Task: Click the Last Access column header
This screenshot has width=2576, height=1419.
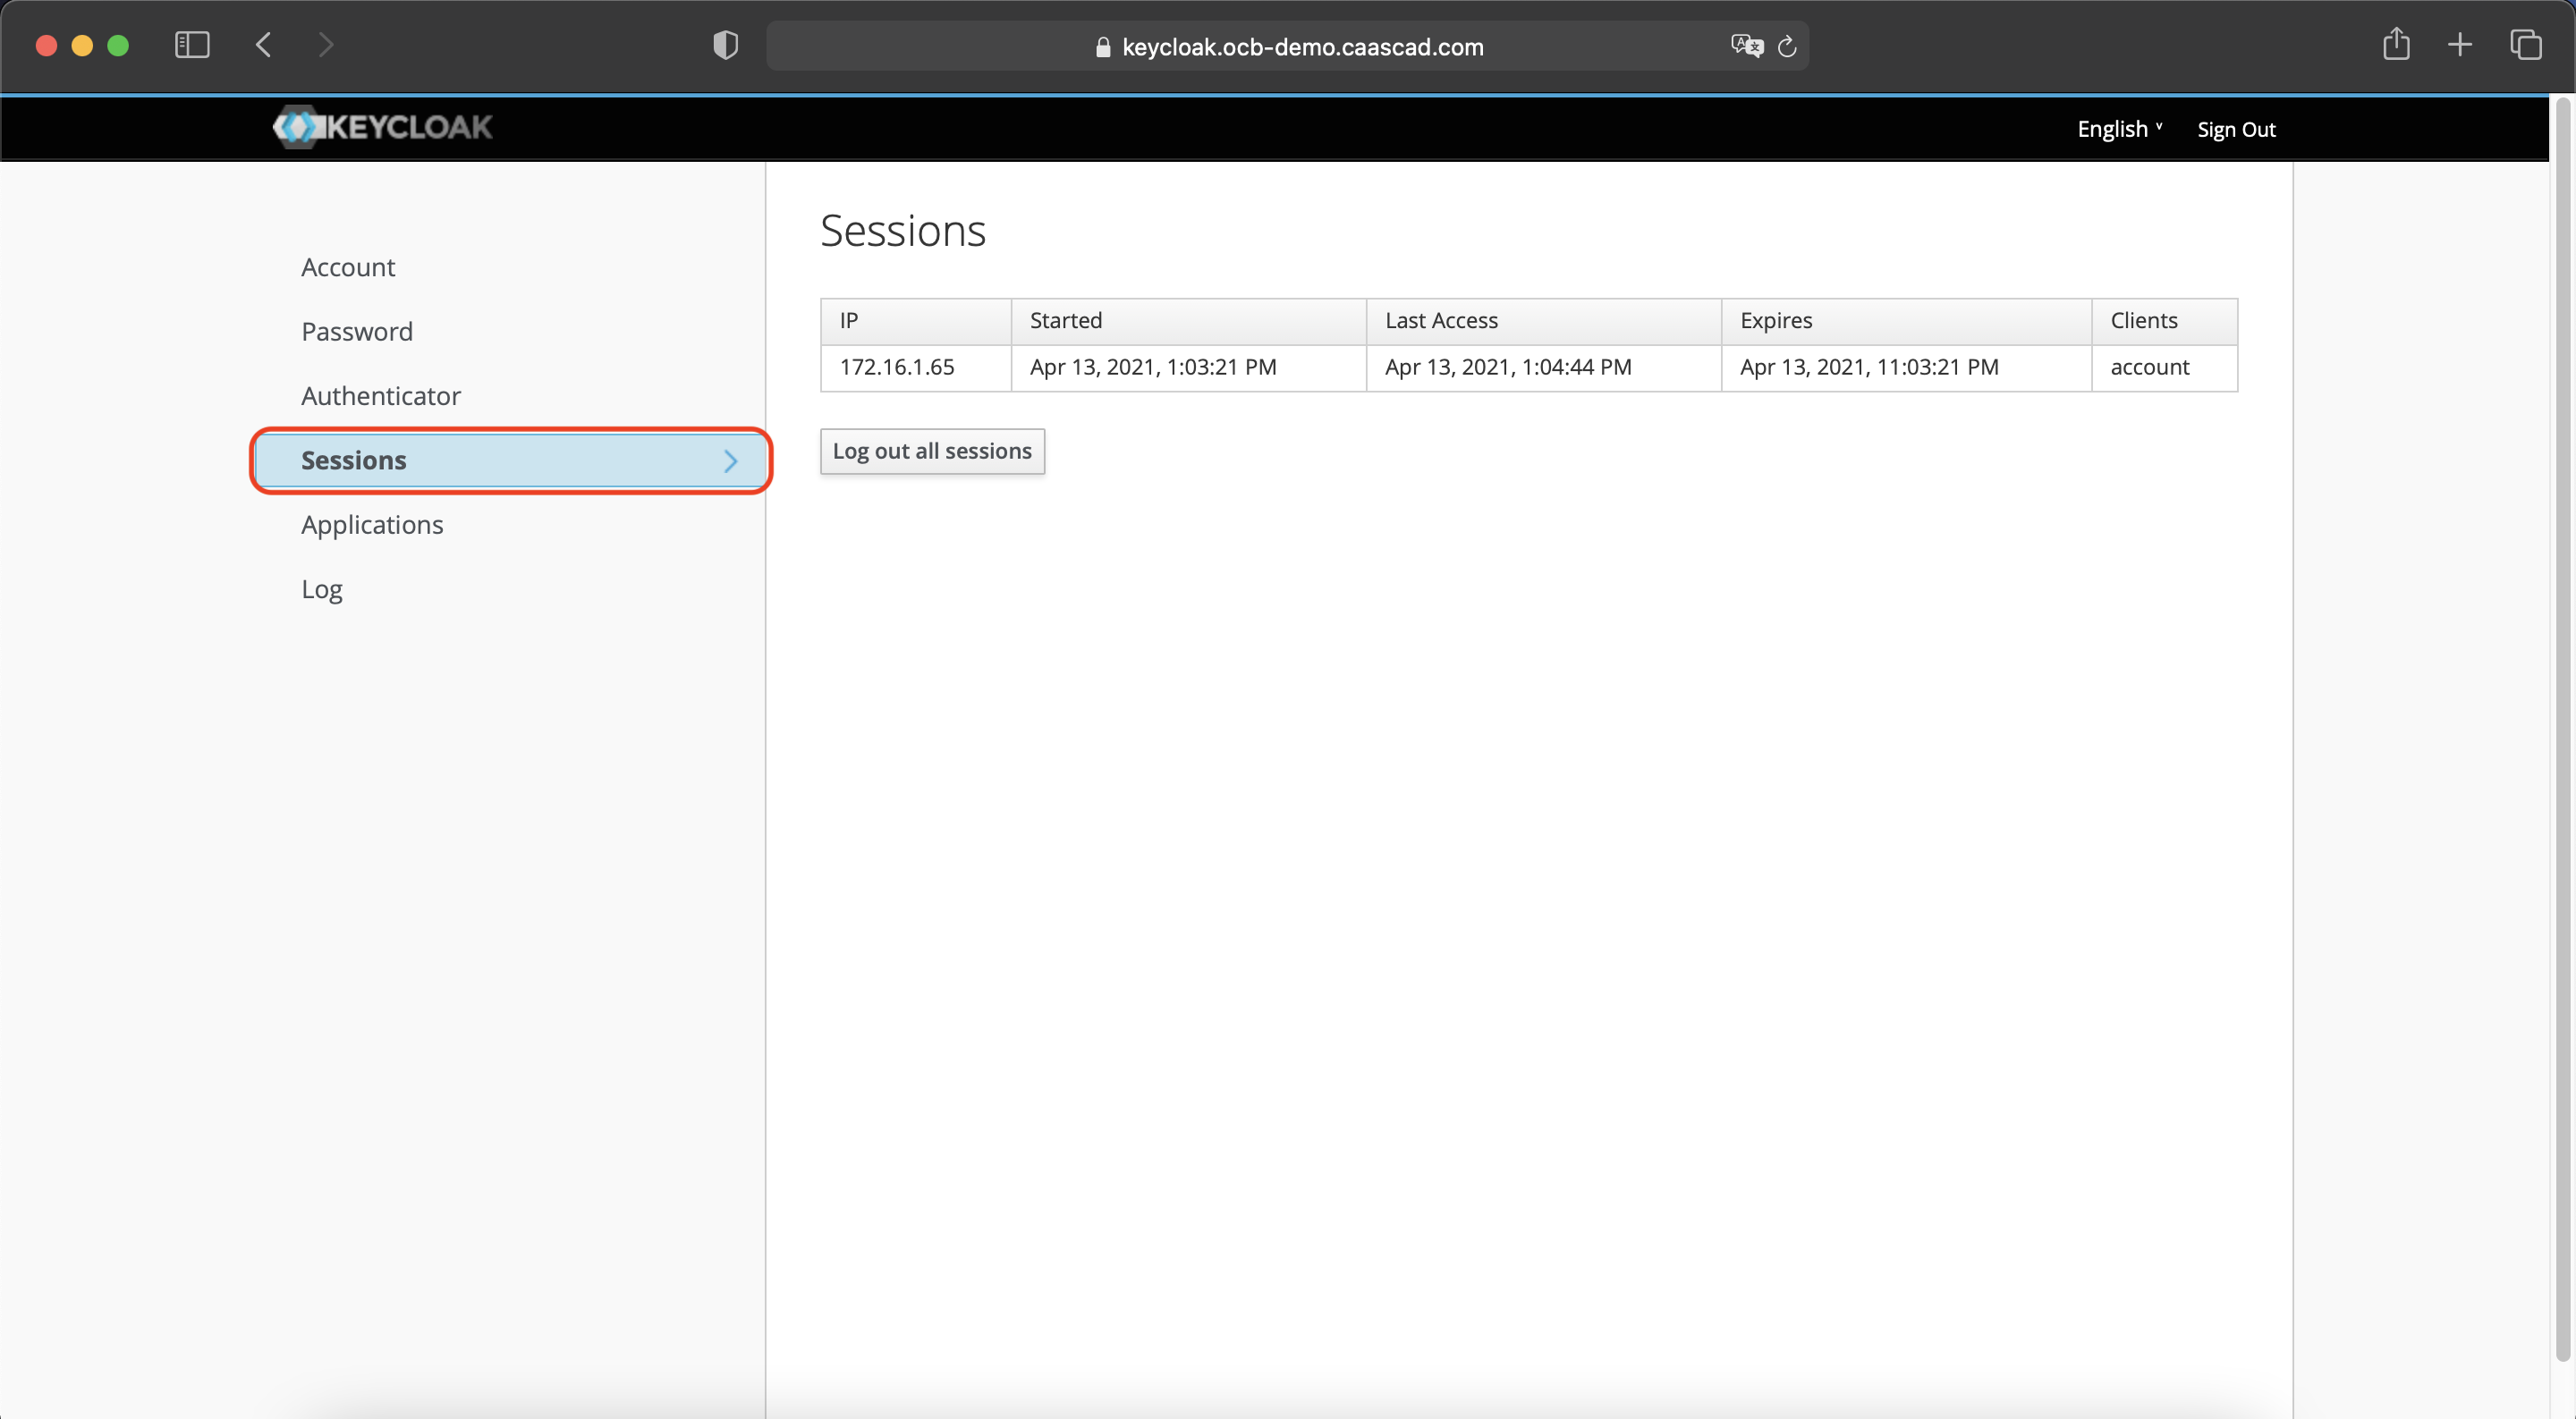Action: point(1544,321)
